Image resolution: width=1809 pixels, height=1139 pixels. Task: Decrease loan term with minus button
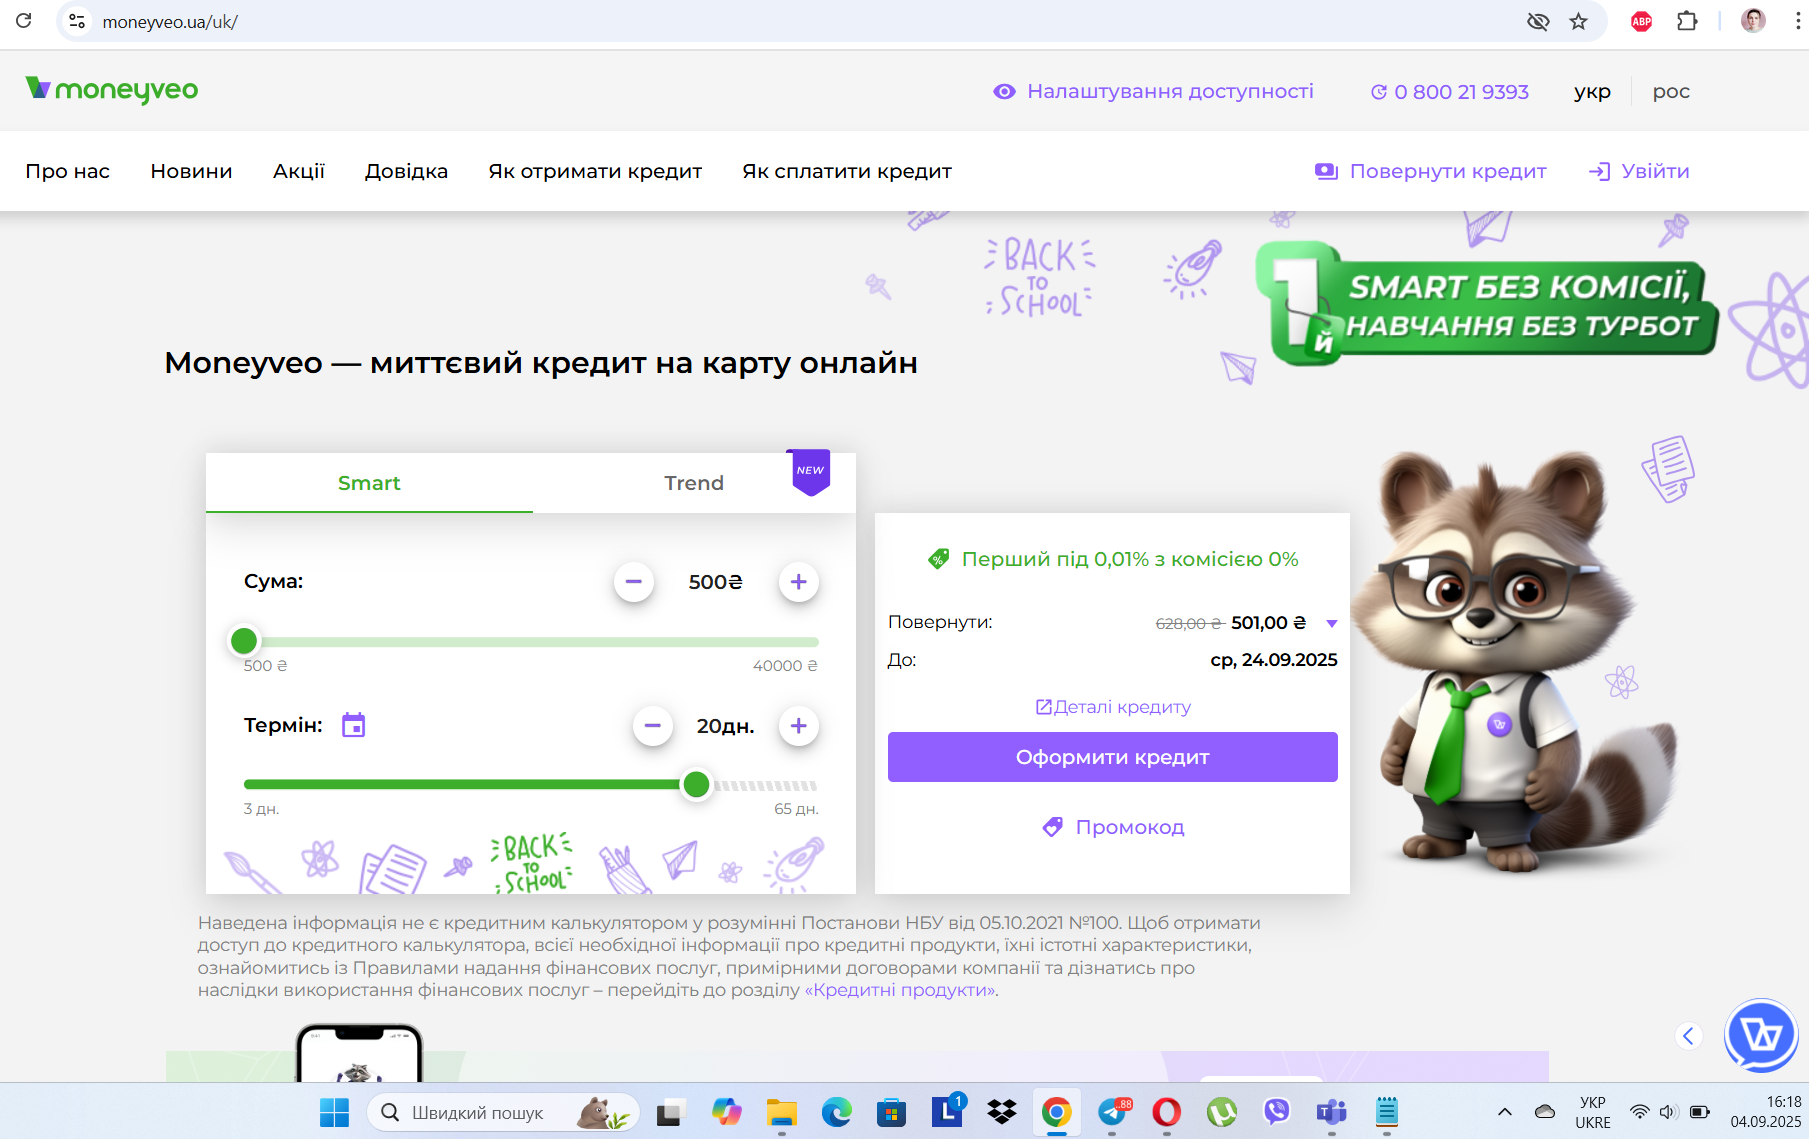(x=653, y=726)
